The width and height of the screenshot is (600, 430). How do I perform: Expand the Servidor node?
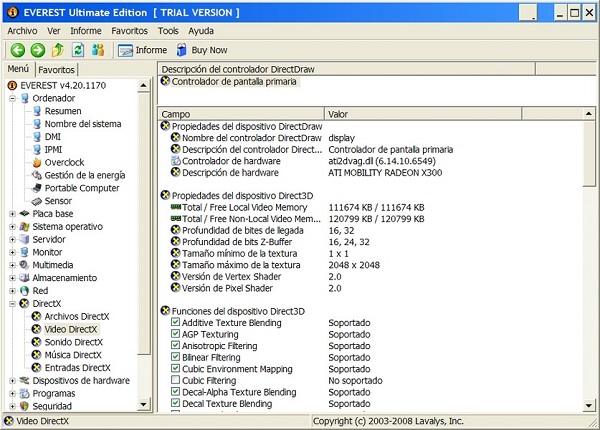tap(12, 239)
